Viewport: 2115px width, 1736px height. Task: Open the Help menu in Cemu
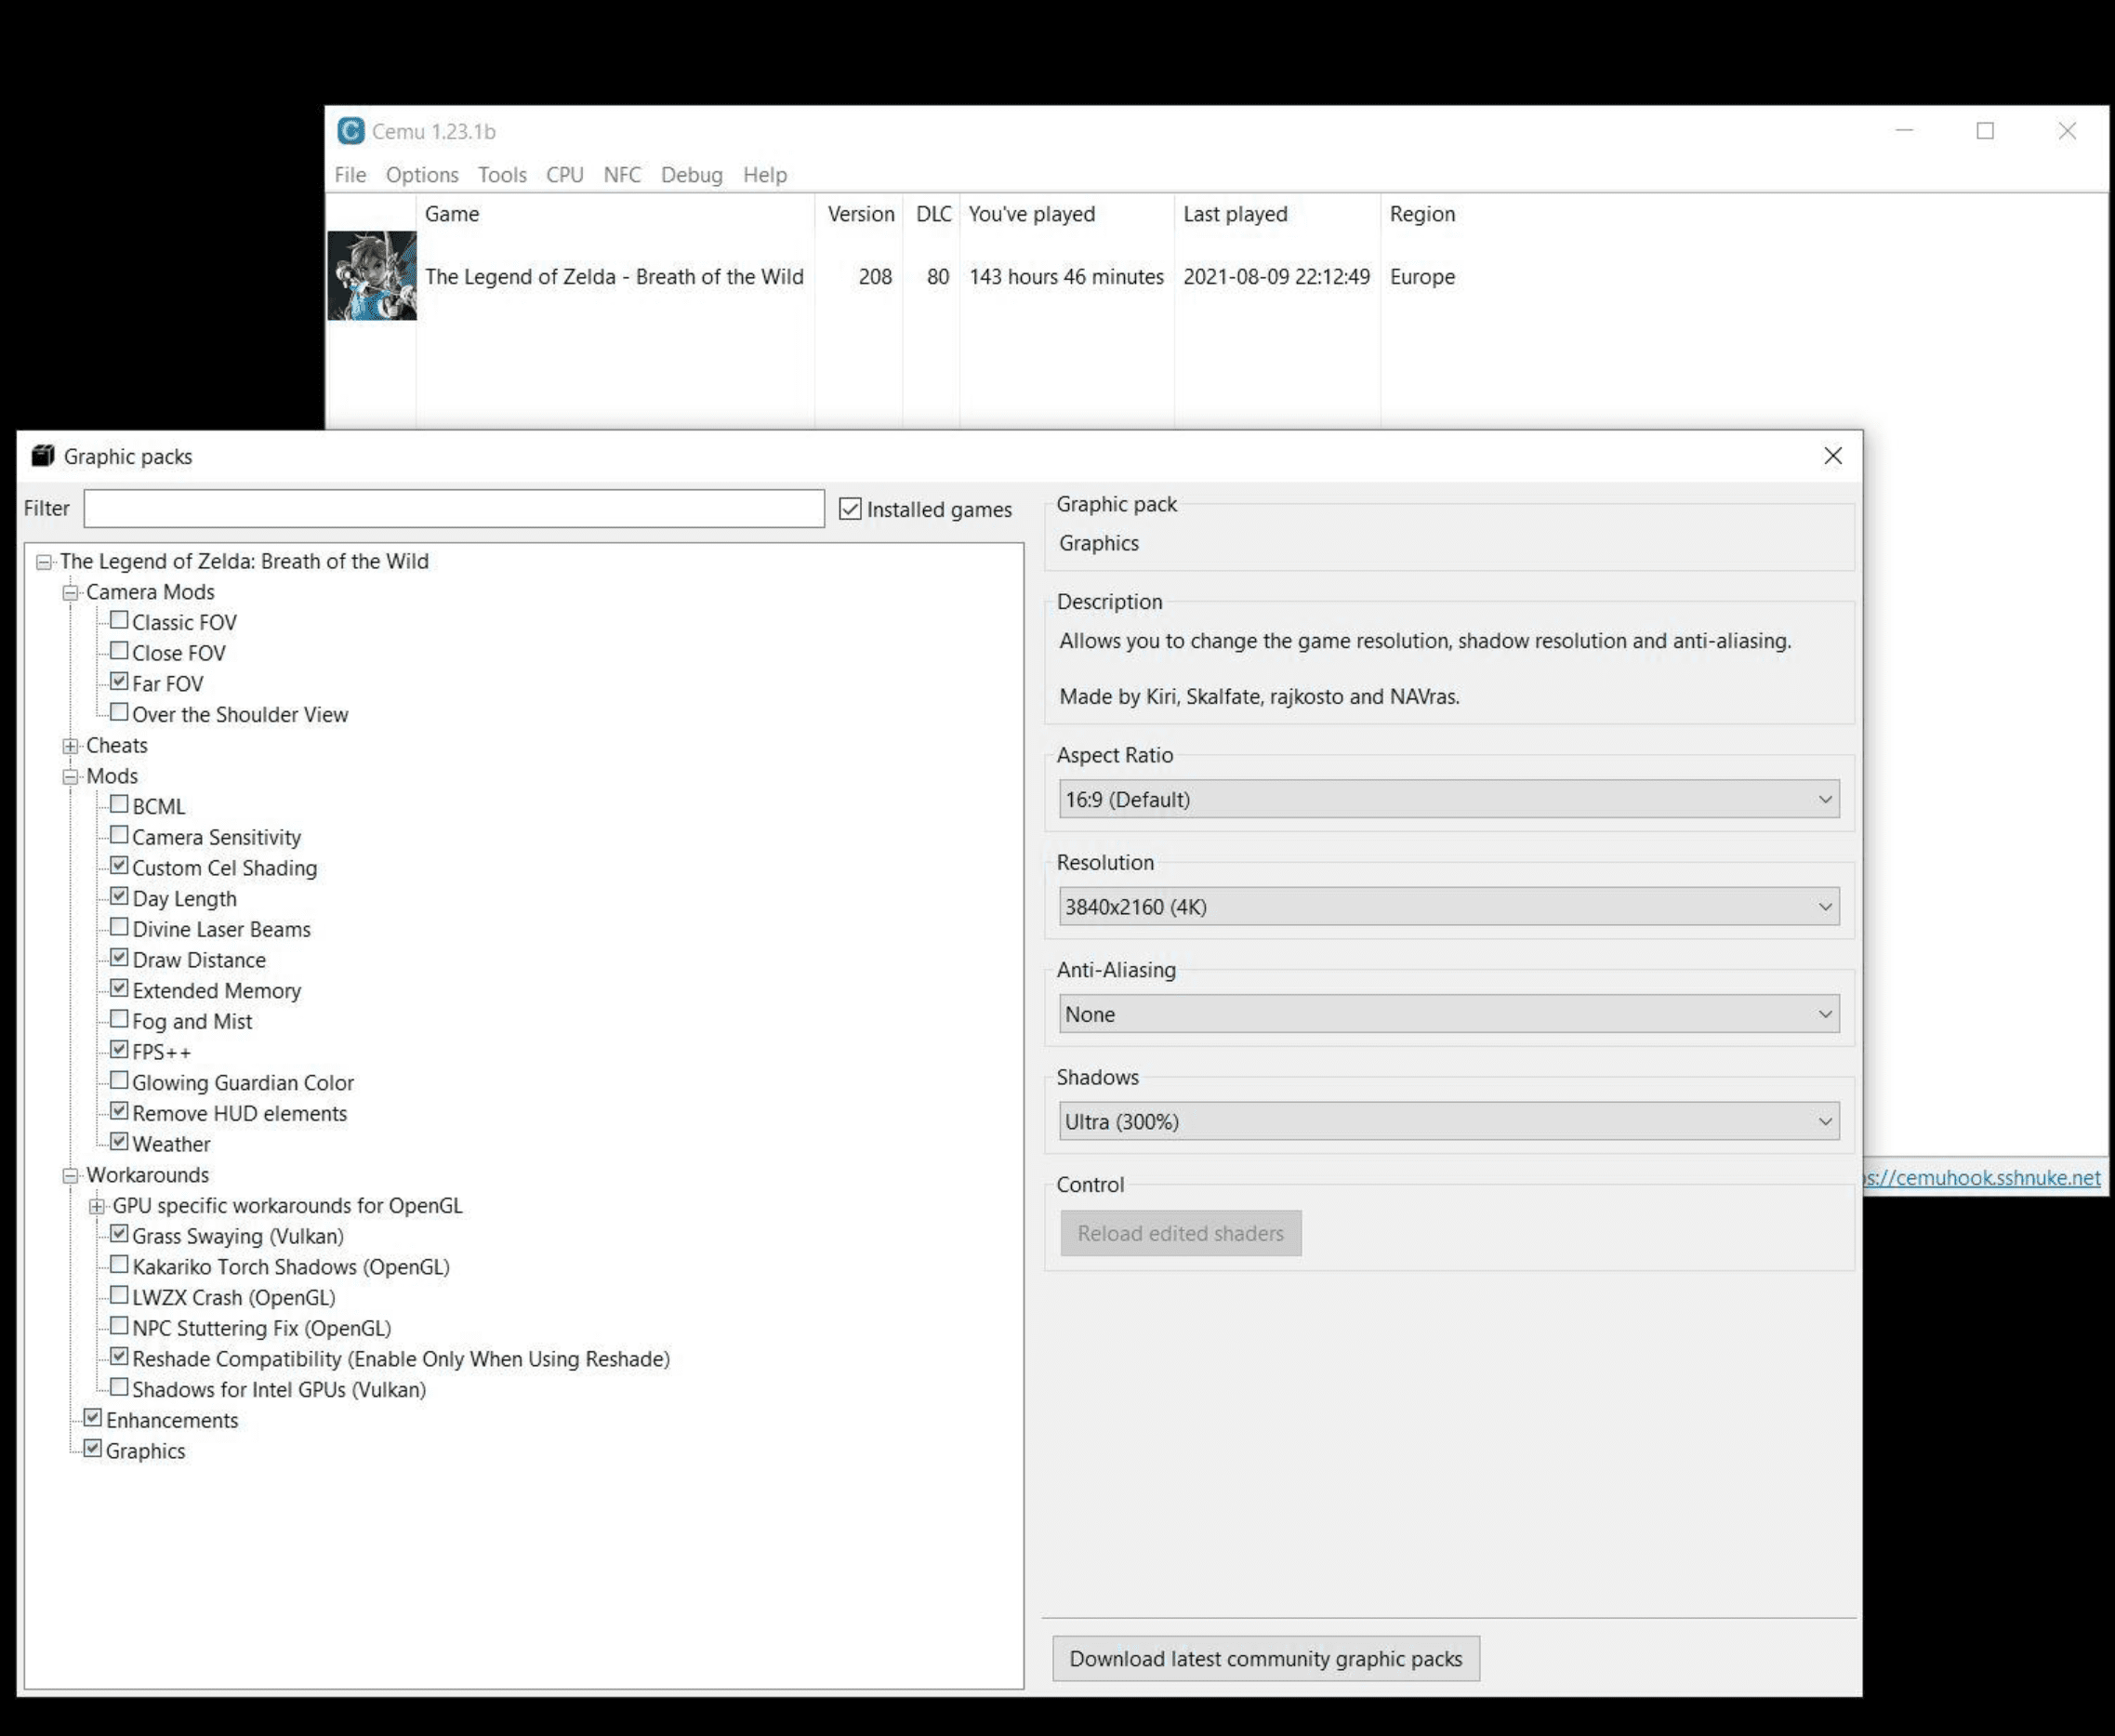click(x=765, y=175)
